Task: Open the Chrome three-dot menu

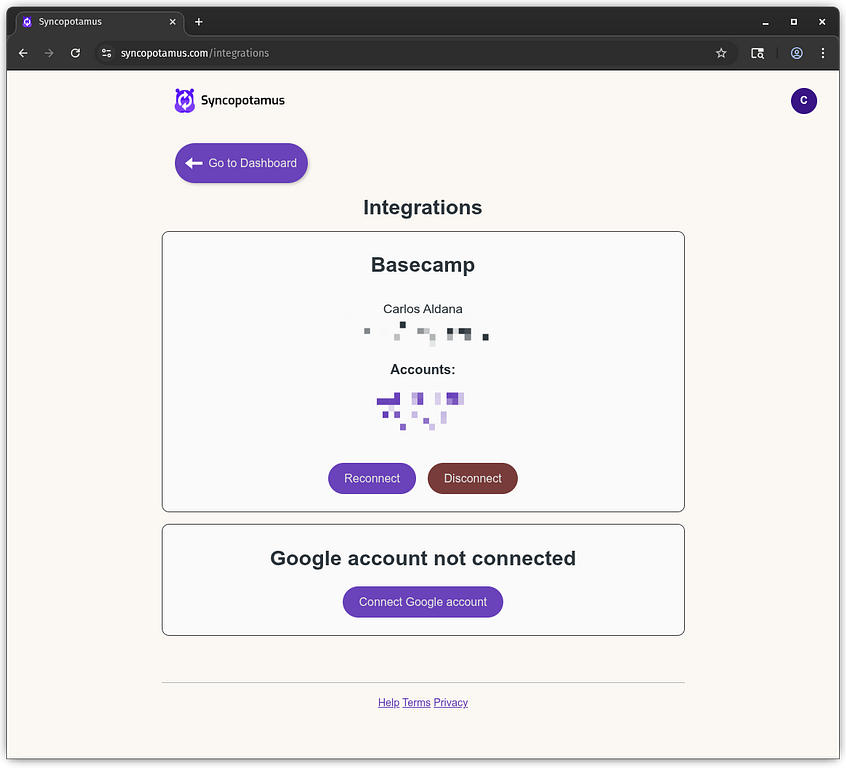Action: (x=822, y=53)
